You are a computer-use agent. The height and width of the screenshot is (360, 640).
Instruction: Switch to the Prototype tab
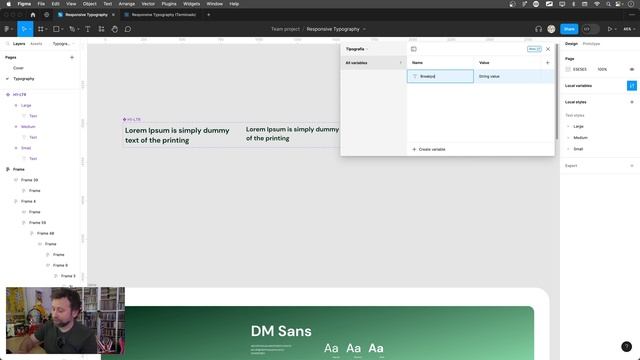(x=591, y=44)
